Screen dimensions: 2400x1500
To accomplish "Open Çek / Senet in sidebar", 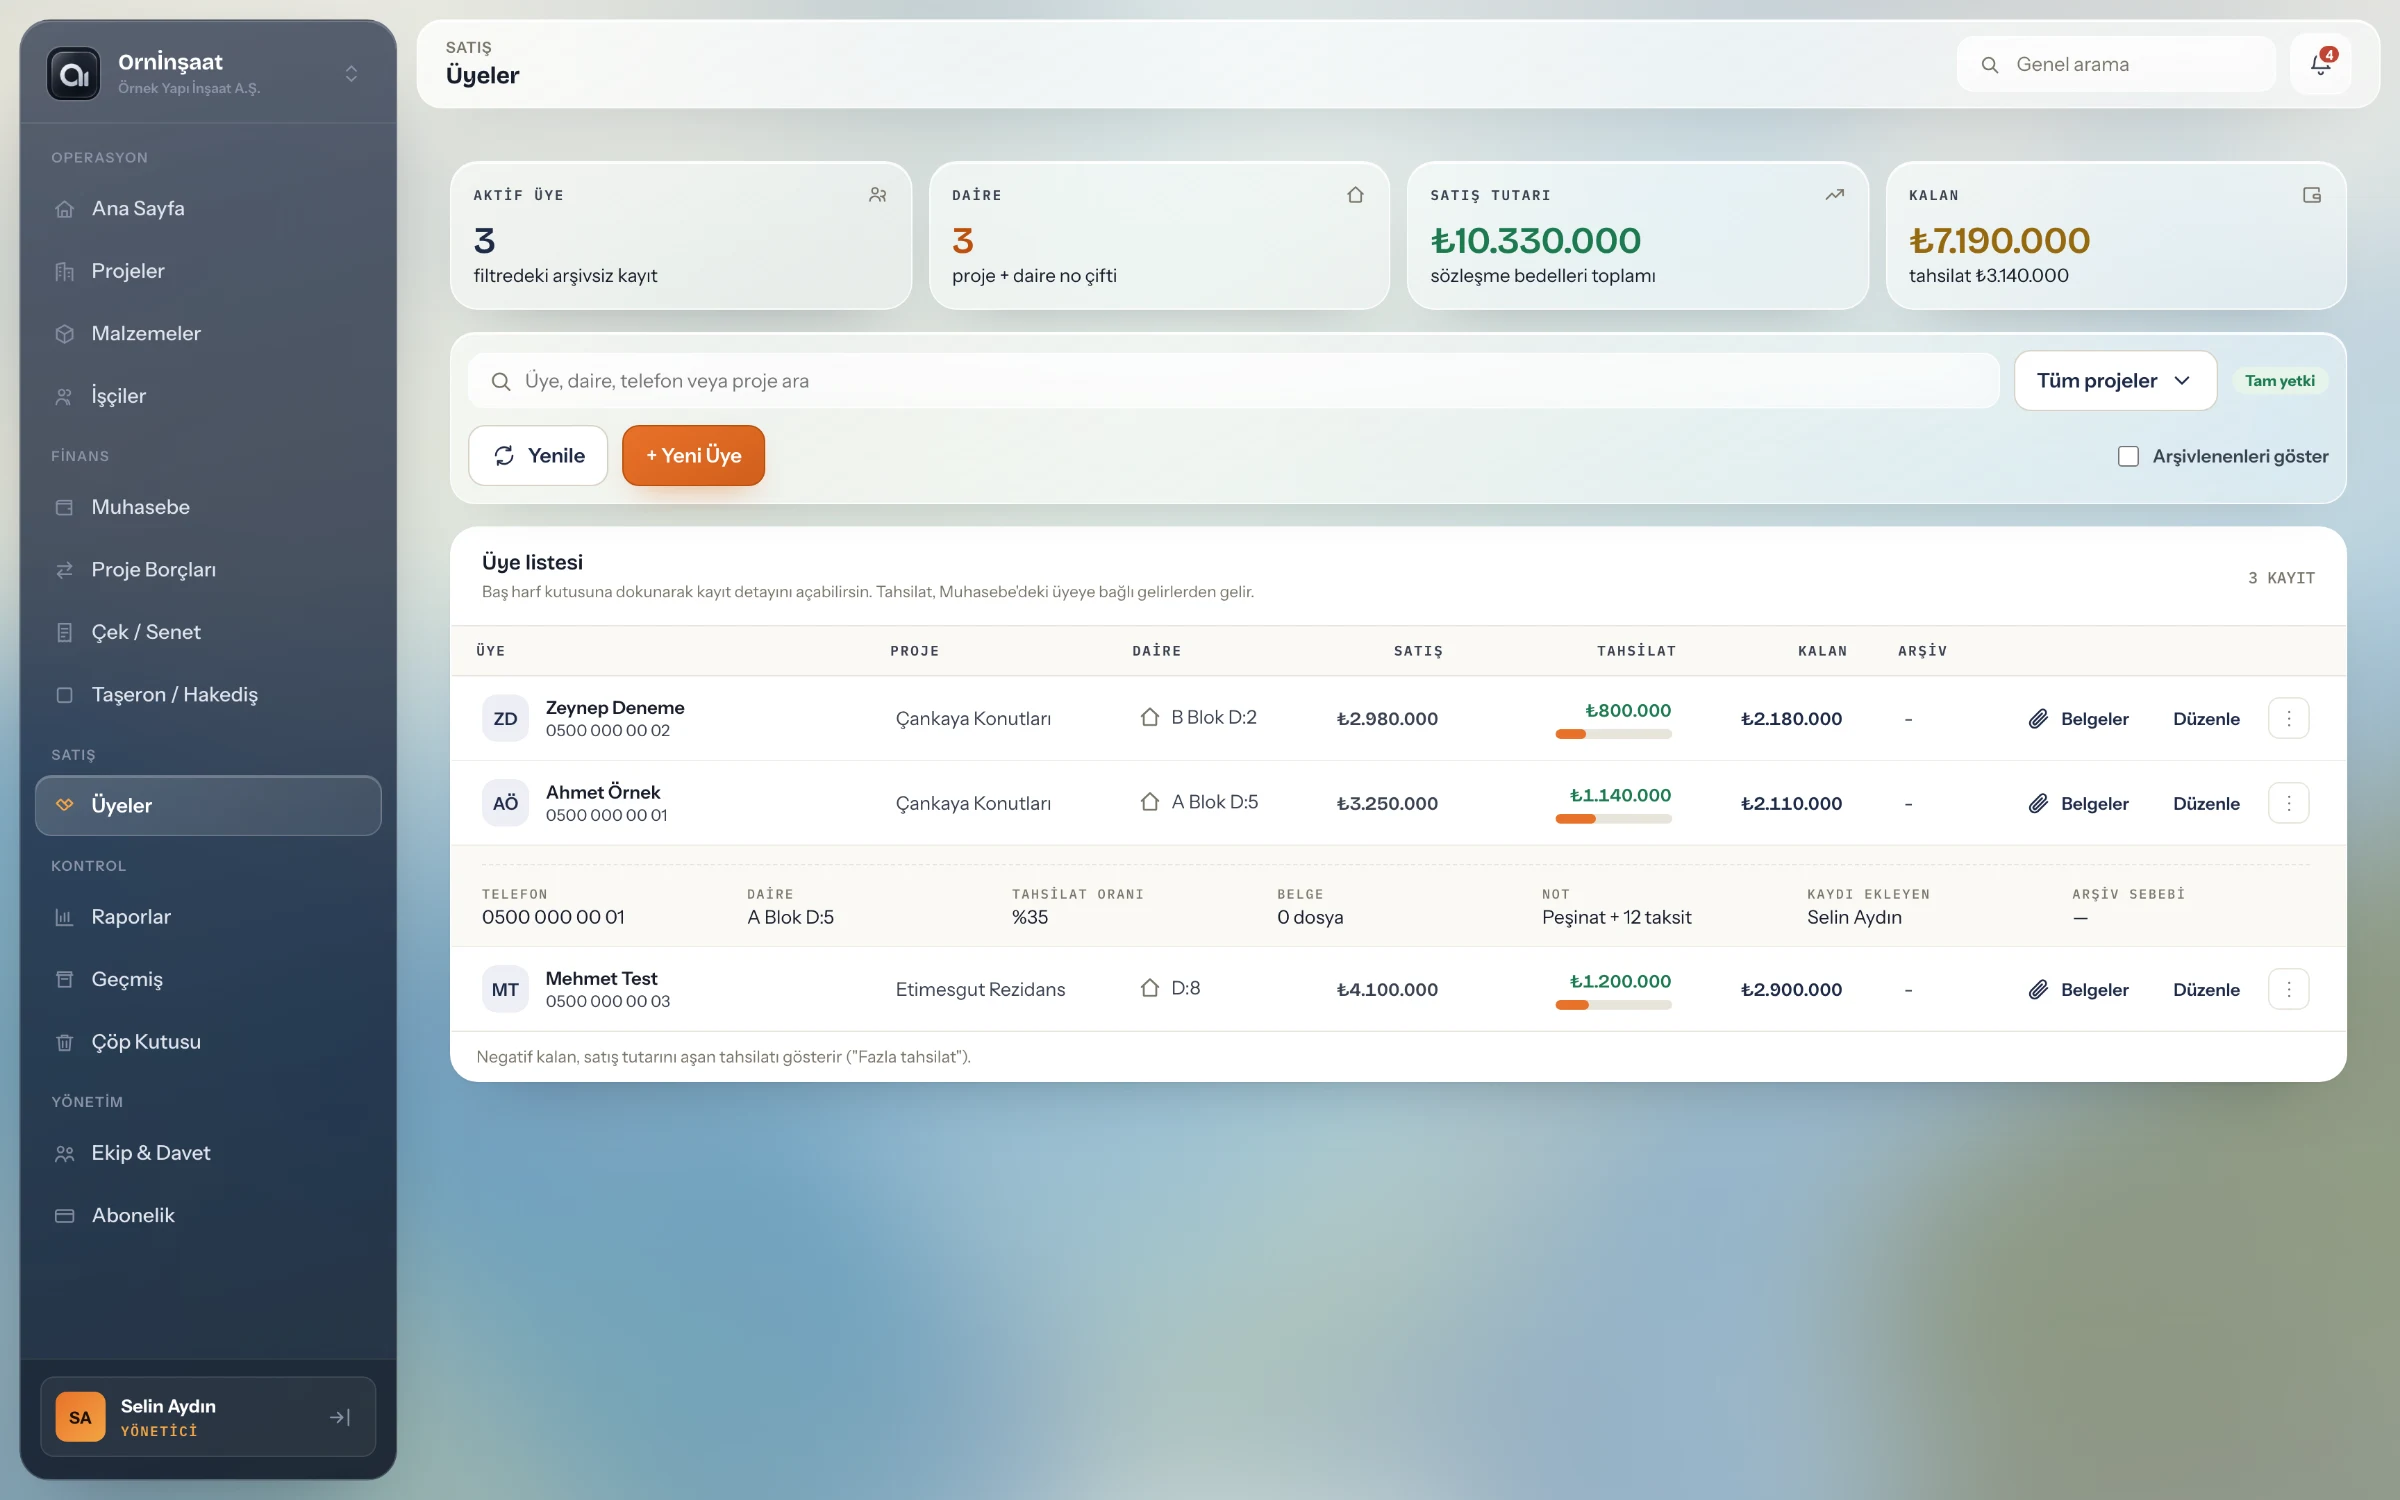I will pyautogui.click(x=208, y=632).
